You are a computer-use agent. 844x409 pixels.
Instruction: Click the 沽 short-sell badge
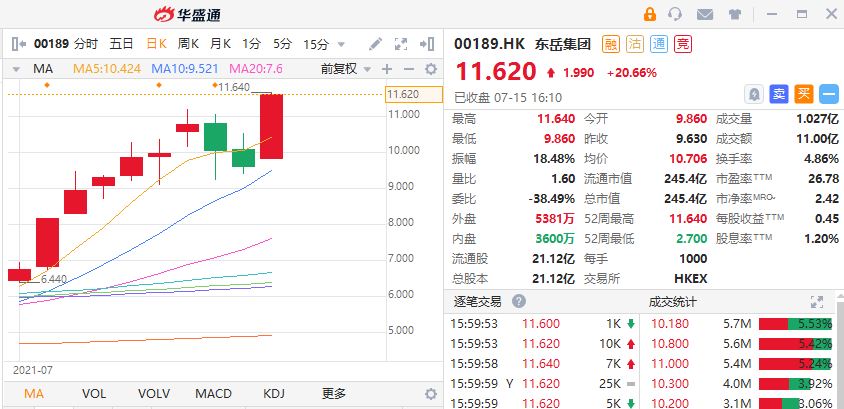pyautogui.click(x=635, y=44)
